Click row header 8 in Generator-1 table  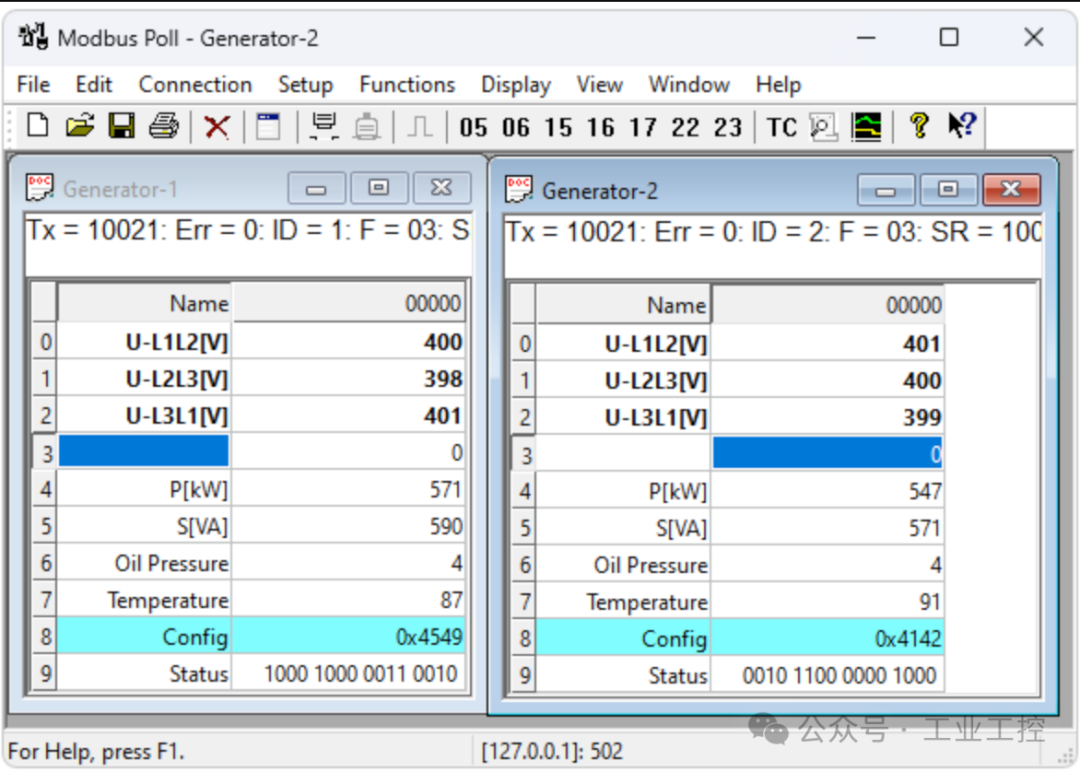point(45,637)
